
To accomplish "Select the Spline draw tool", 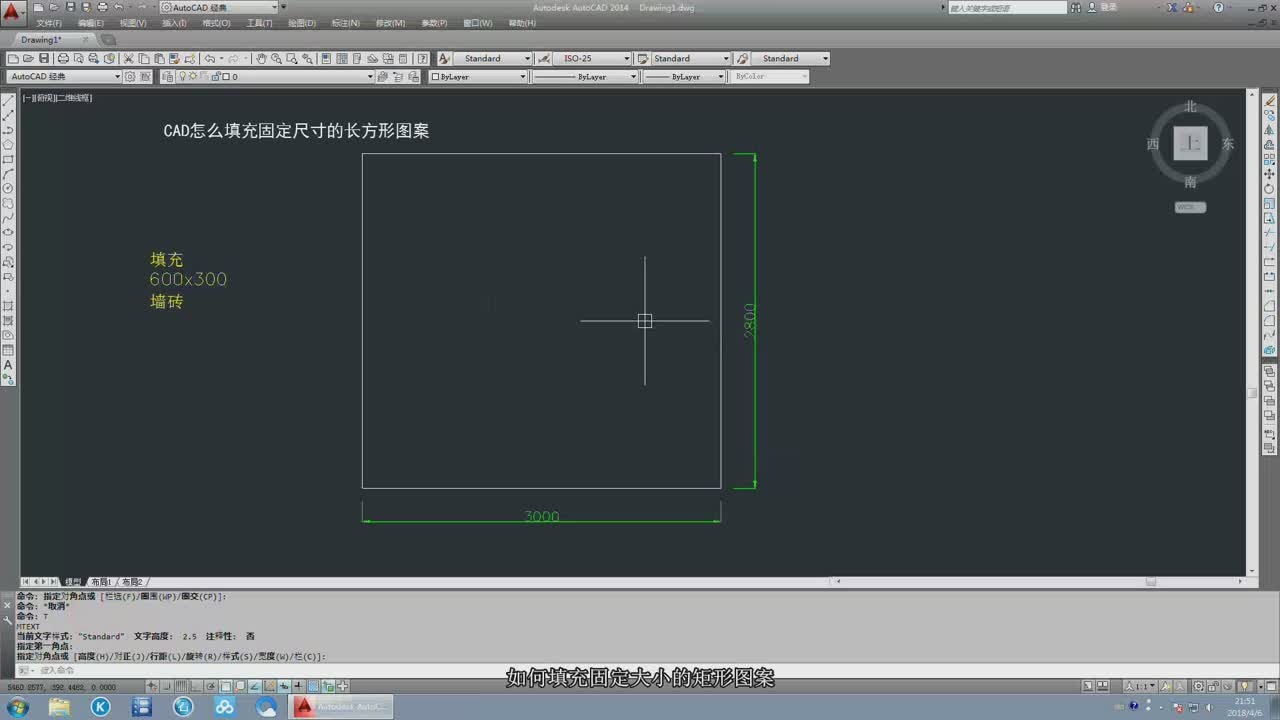I will click(9, 217).
